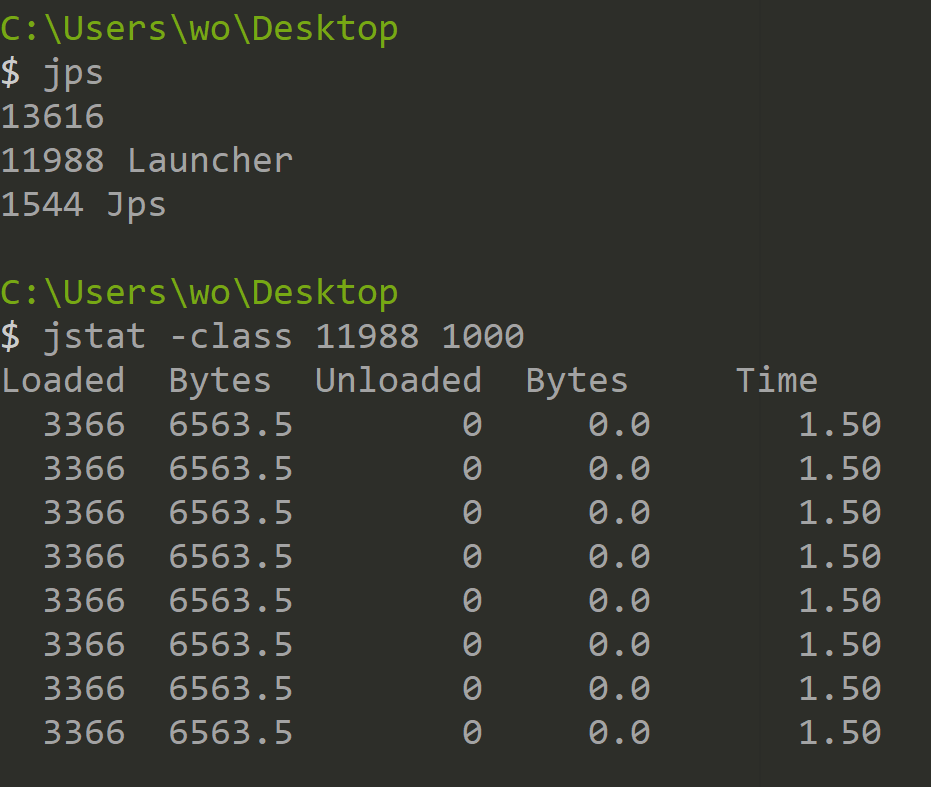Image resolution: width=931 pixels, height=787 pixels.
Task: Click the first C:\Users\wo\Desktop prompt path
Action: point(199,29)
